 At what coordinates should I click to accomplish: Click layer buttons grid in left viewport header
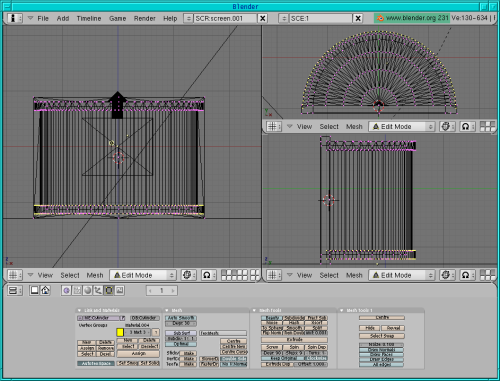[240, 275]
